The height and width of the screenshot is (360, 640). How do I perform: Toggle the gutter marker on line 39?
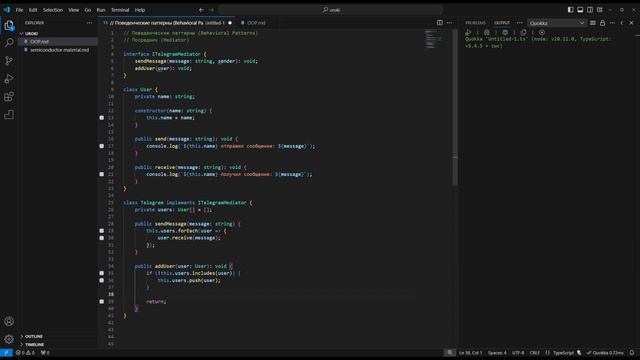pos(102,302)
